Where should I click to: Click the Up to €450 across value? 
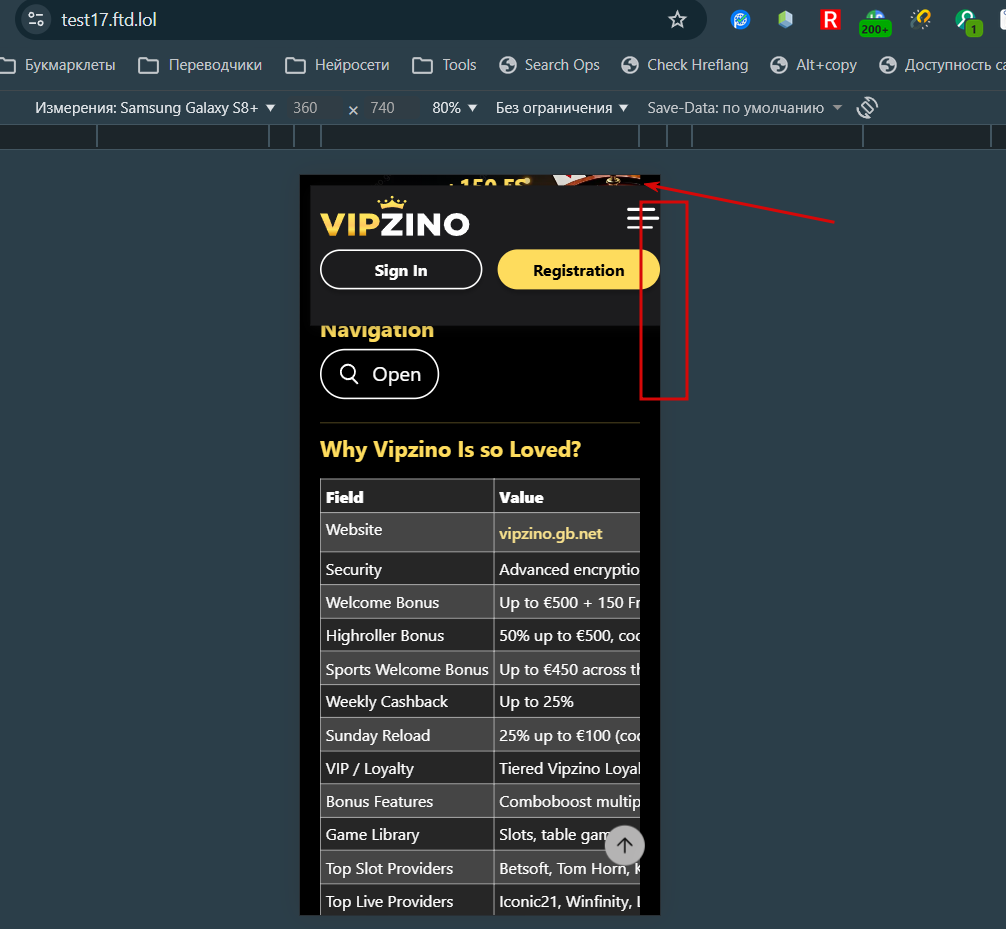pos(567,669)
